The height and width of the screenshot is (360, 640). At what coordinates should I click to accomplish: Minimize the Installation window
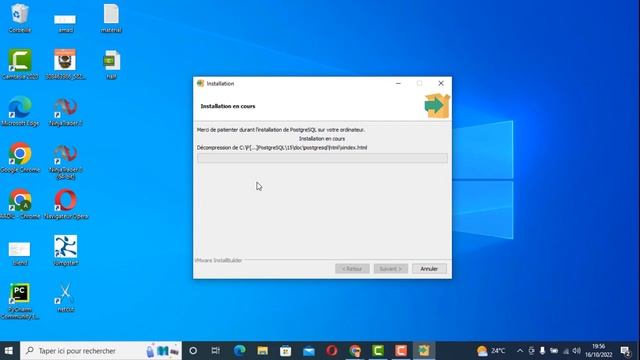pos(398,83)
